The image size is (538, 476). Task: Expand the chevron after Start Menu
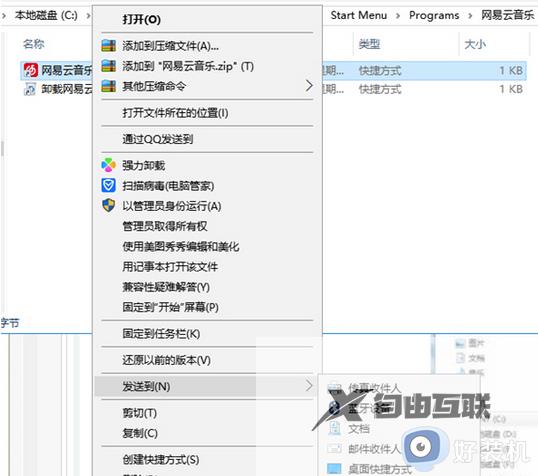click(x=398, y=16)
